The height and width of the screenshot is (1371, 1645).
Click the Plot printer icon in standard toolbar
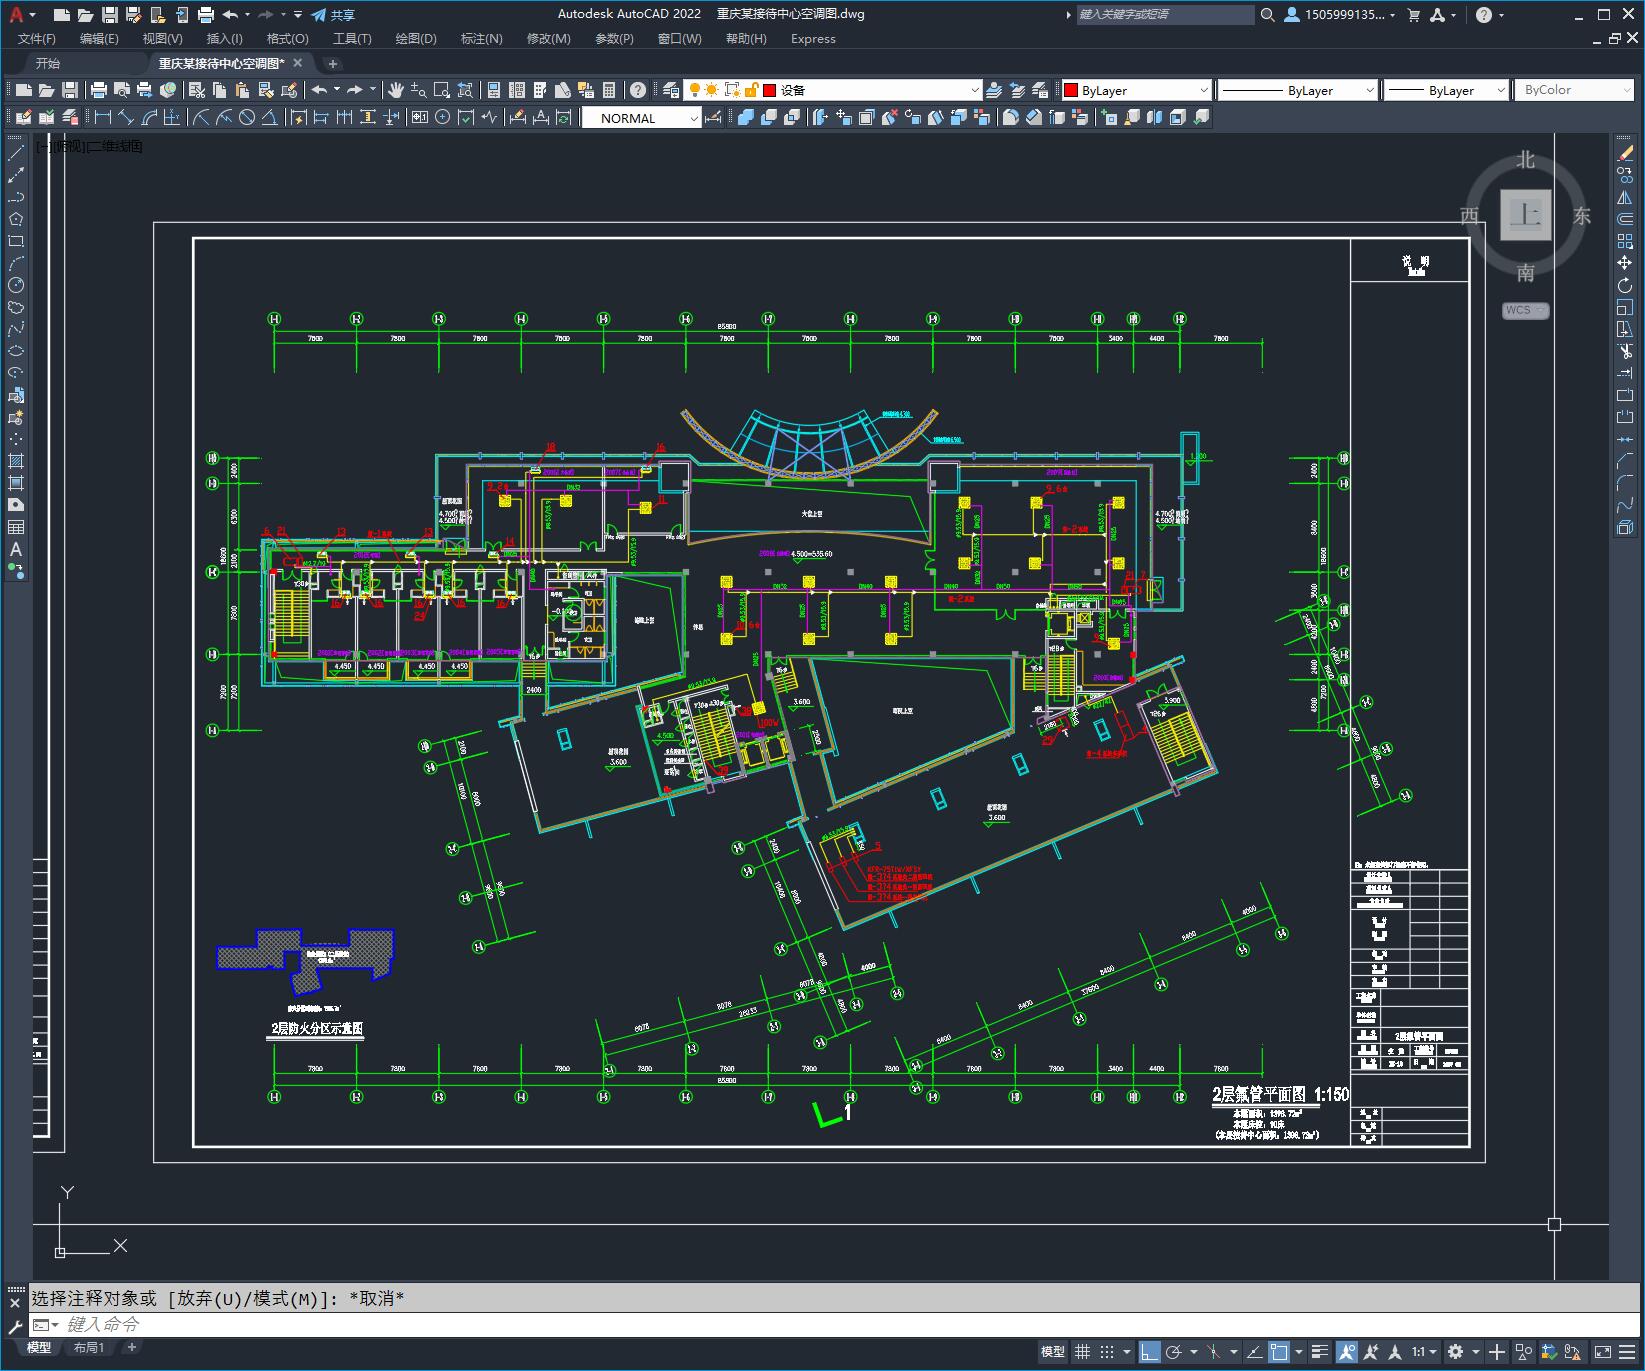(x=99, y=90)
